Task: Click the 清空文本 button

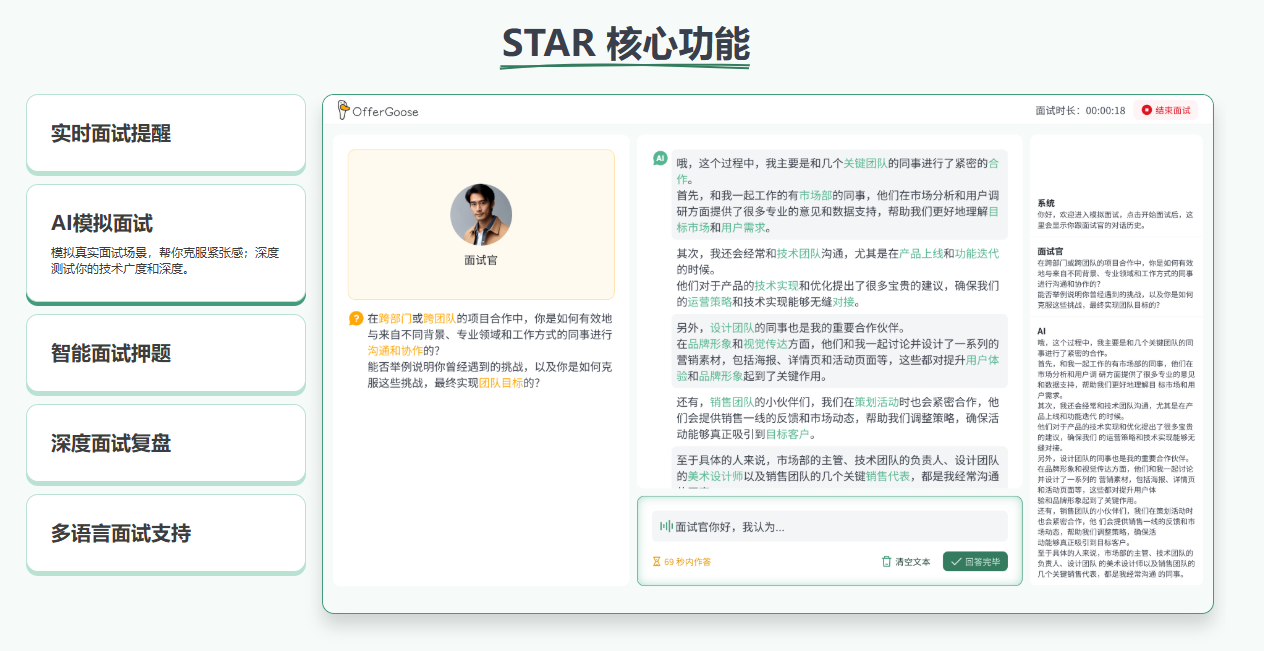Action: pyautogui.click(x=906, y=562)
